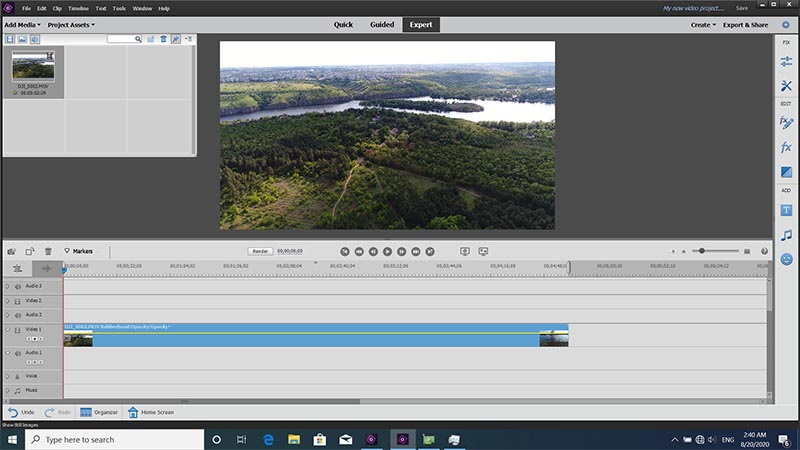This screenshot has width=800, height=450.
Task: Expand the Music track
Action: [8, 391]
